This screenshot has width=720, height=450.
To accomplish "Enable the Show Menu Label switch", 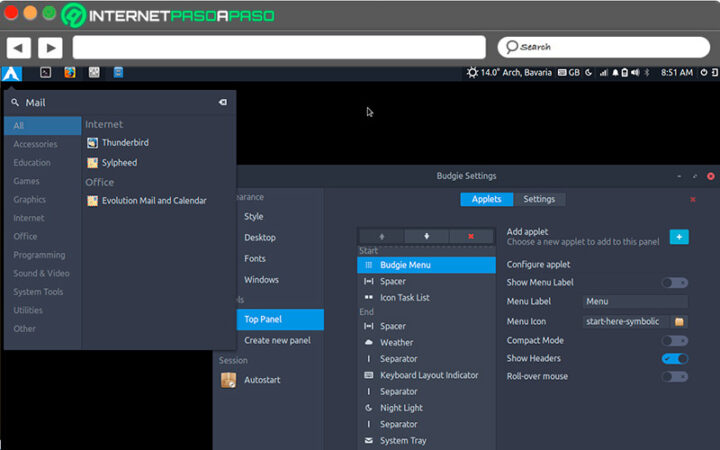I will 675,283.
